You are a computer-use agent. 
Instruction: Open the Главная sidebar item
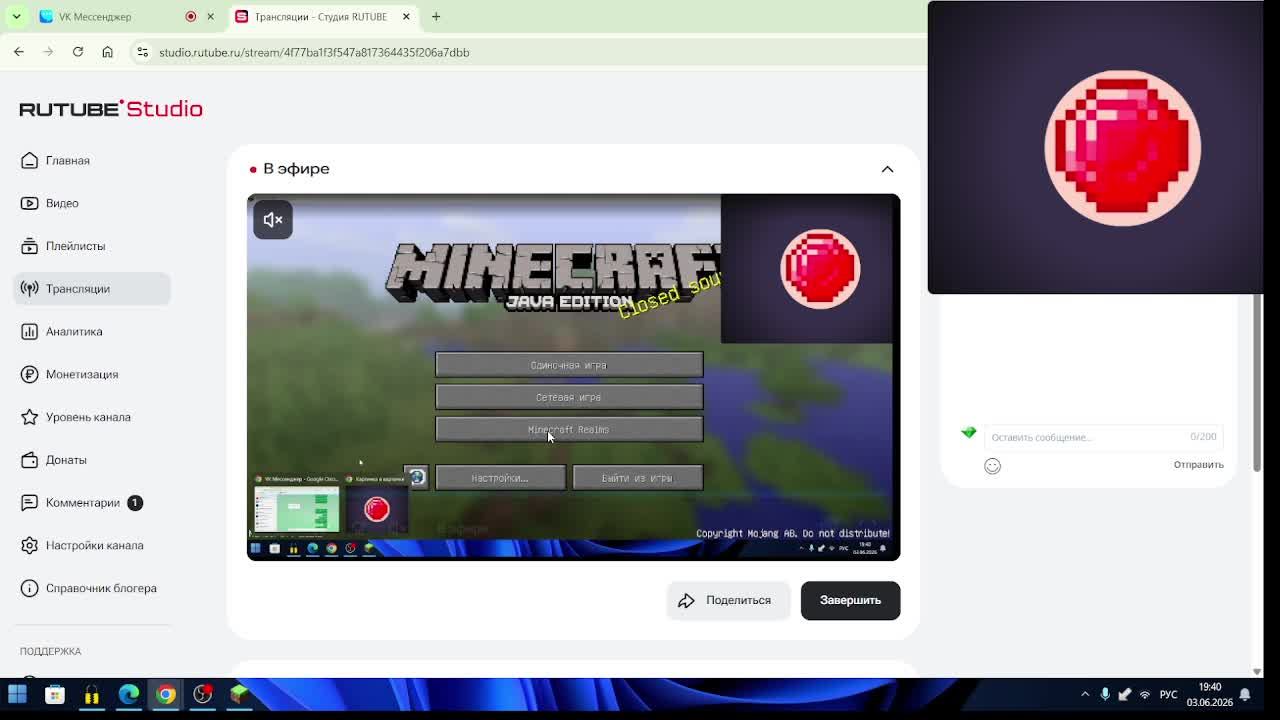point(92,160)
